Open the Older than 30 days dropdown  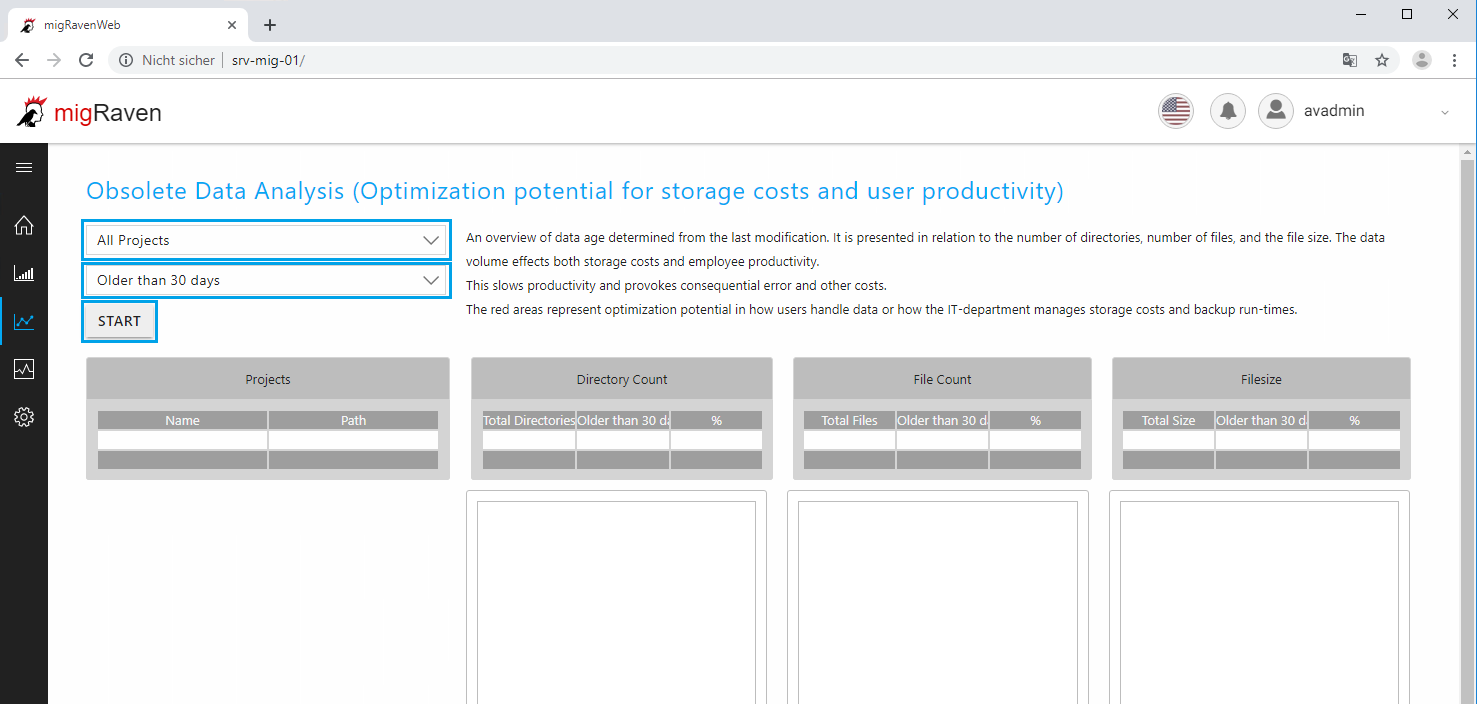pyautogui.click(x=266, y=280)
